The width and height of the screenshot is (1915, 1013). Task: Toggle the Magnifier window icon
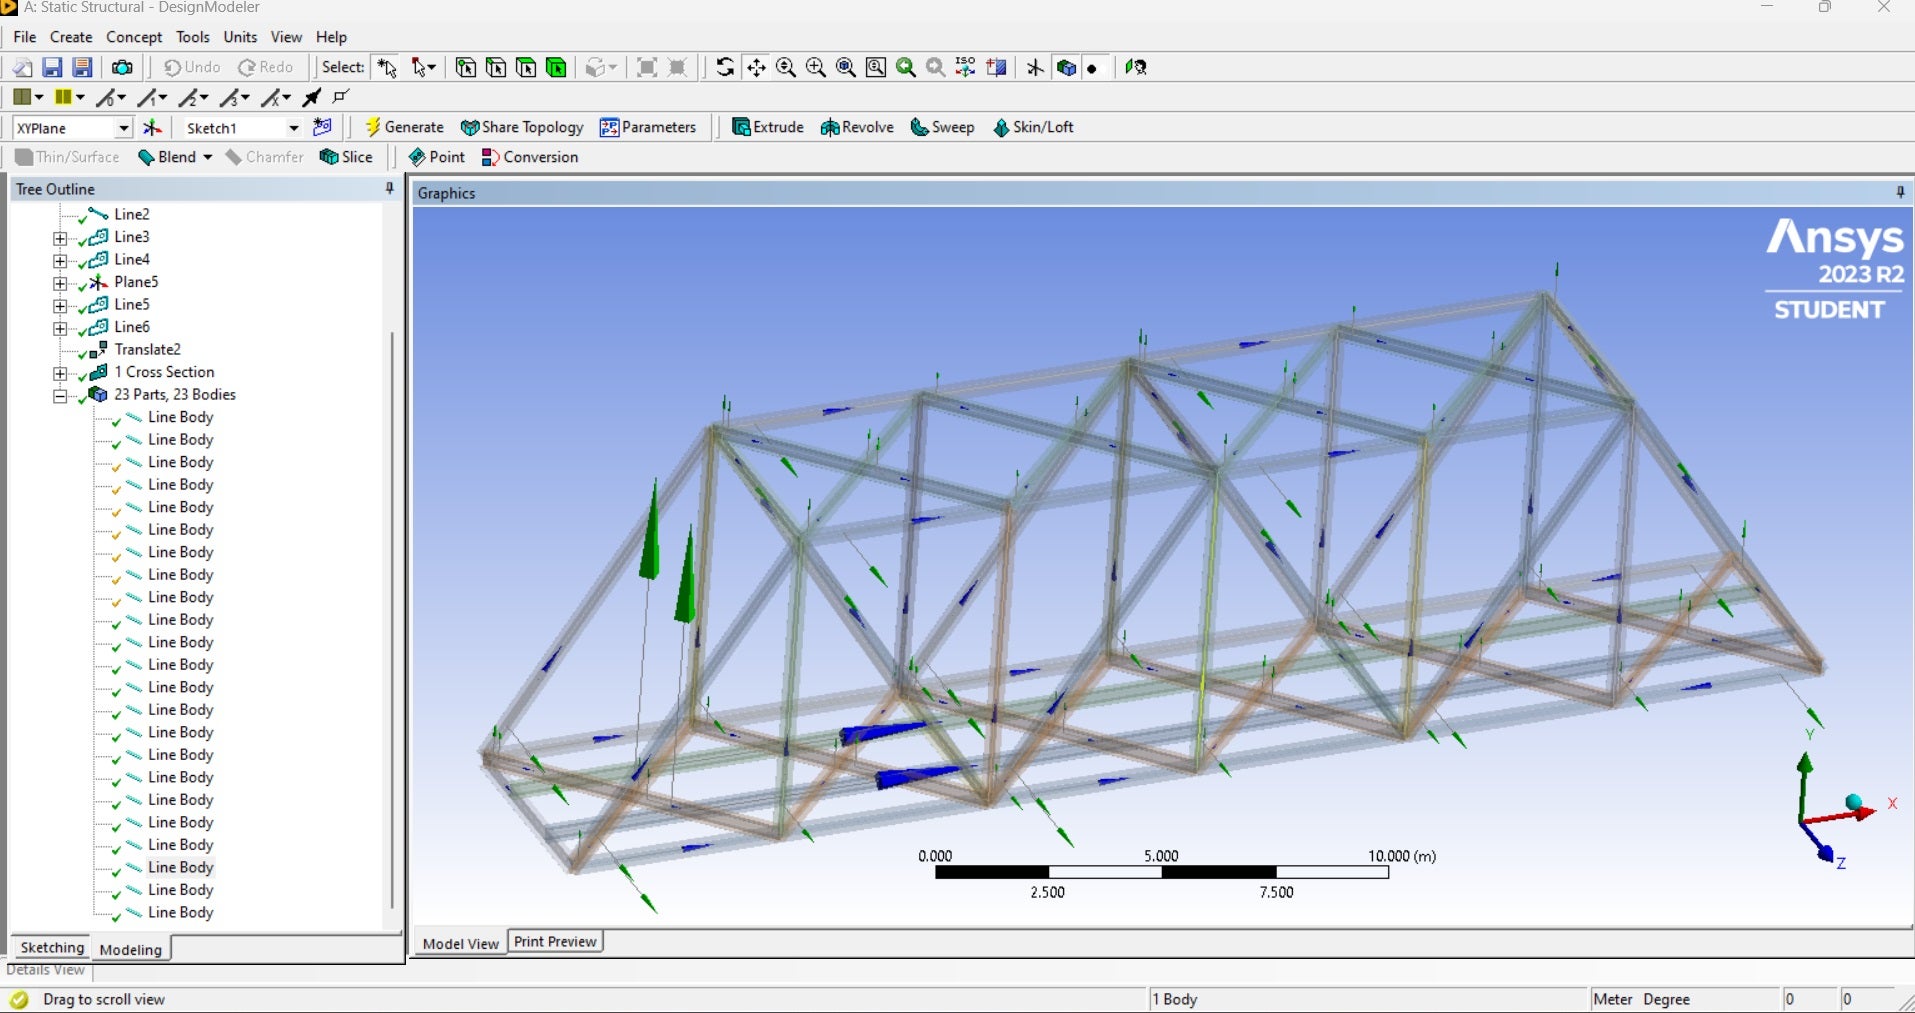[x=876, y=67]
